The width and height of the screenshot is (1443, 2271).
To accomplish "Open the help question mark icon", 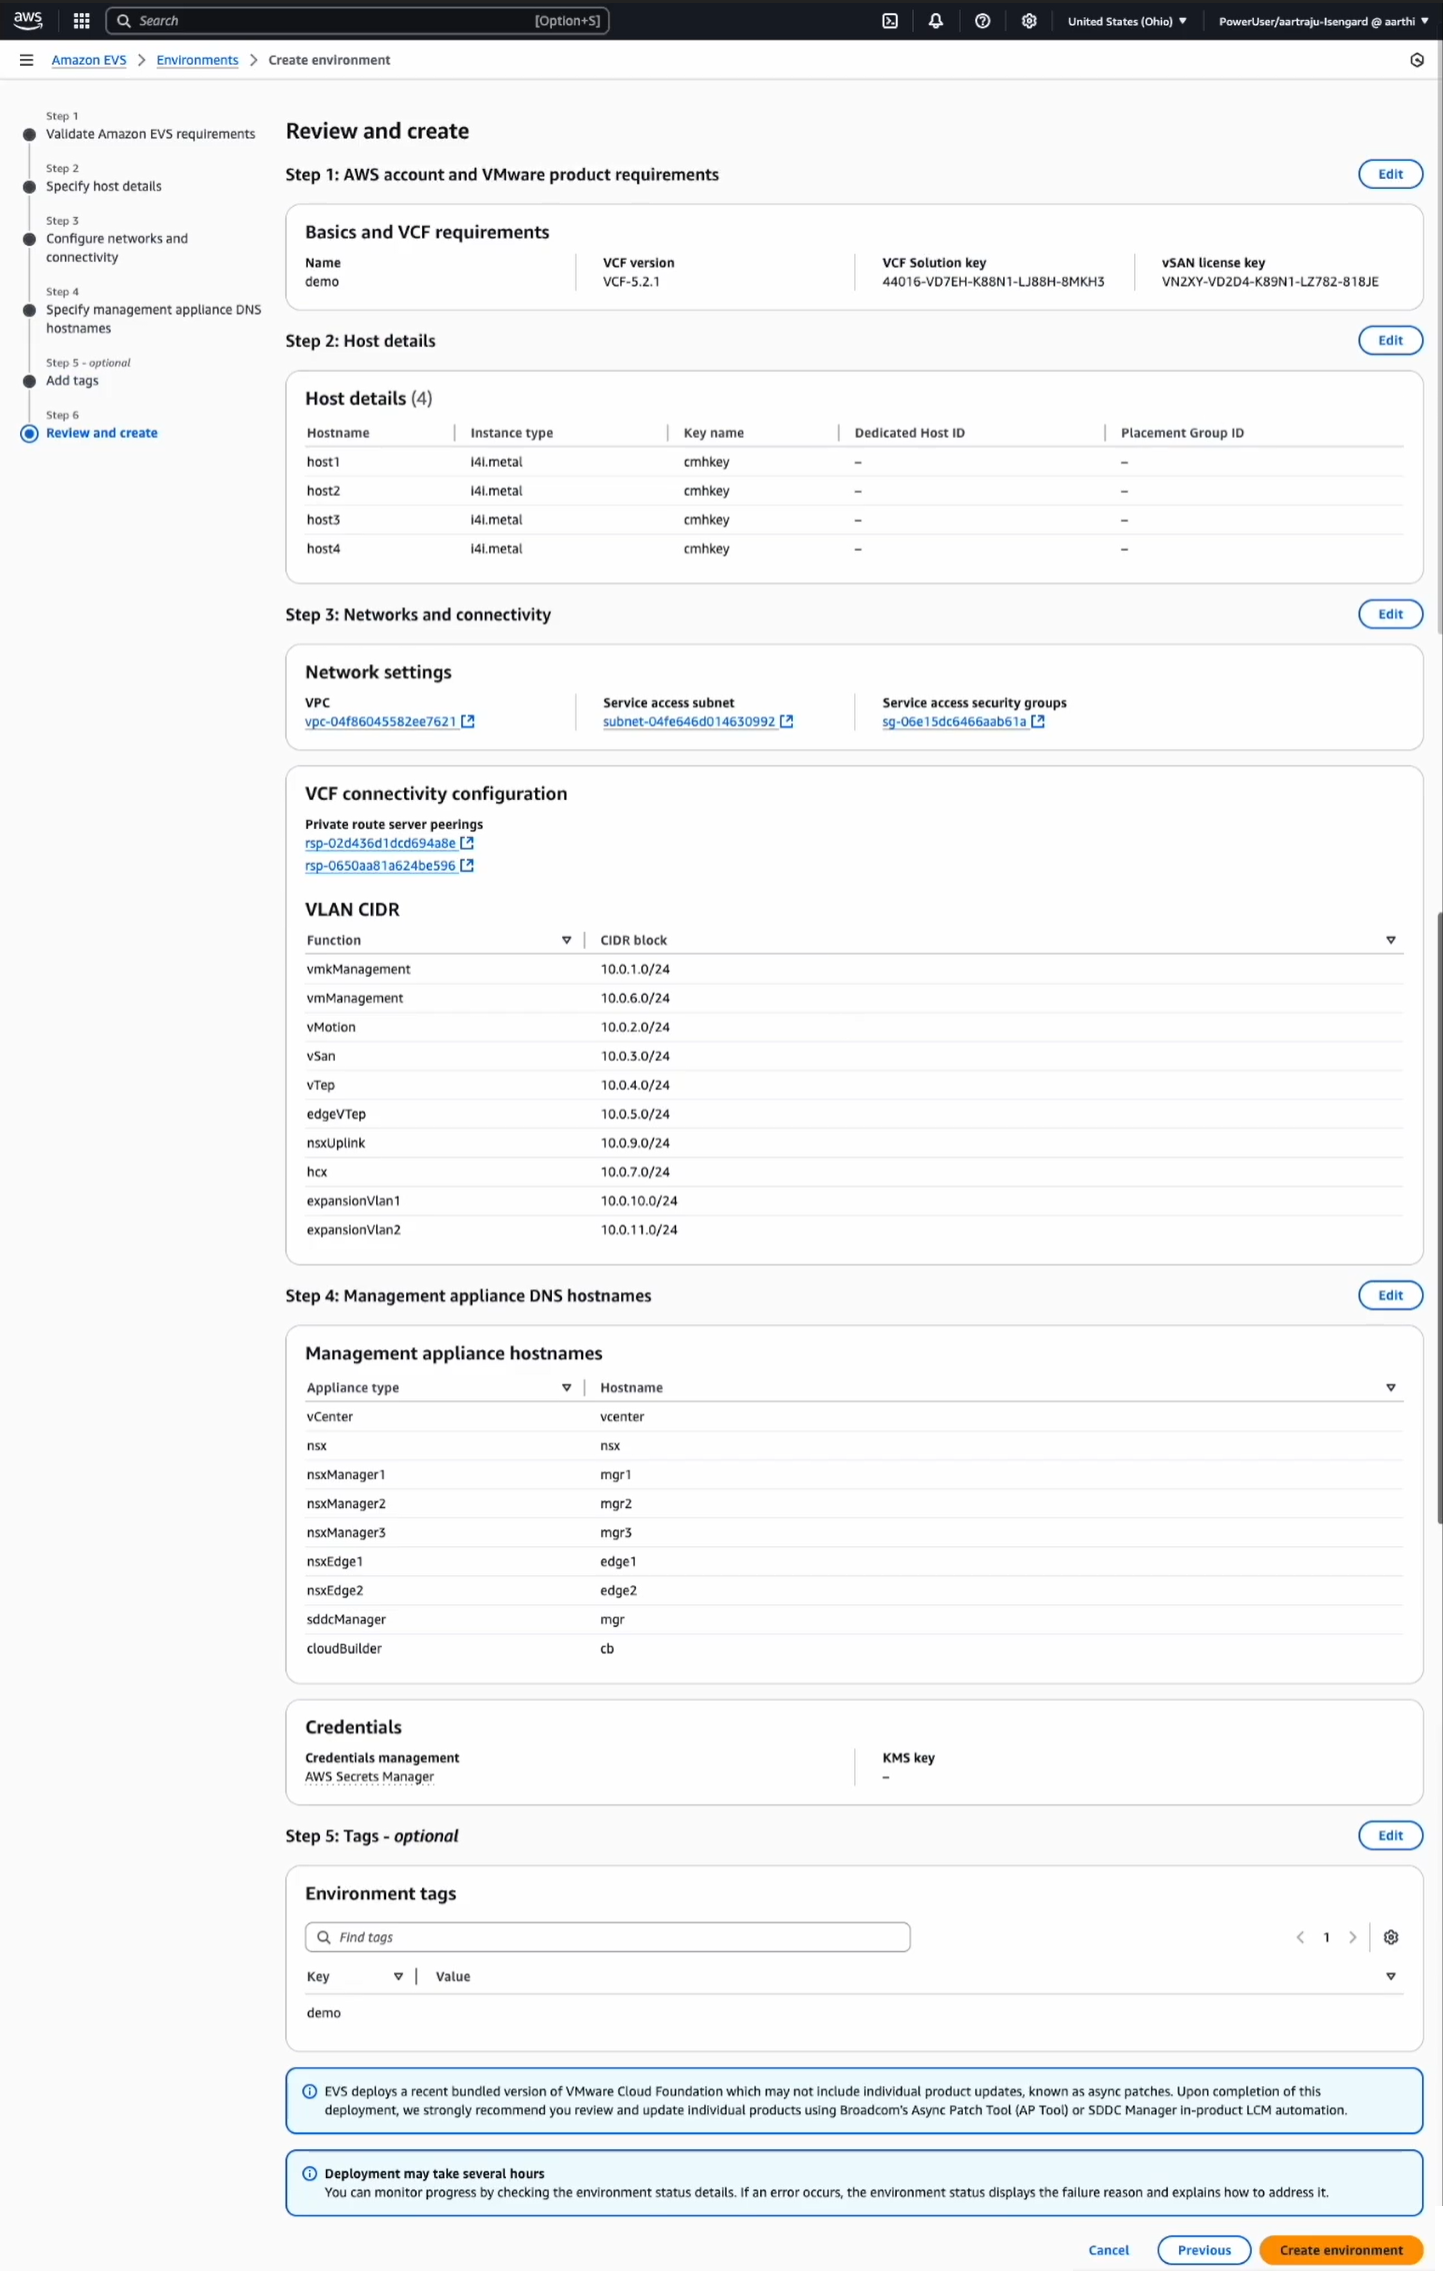I will (983, 21).
